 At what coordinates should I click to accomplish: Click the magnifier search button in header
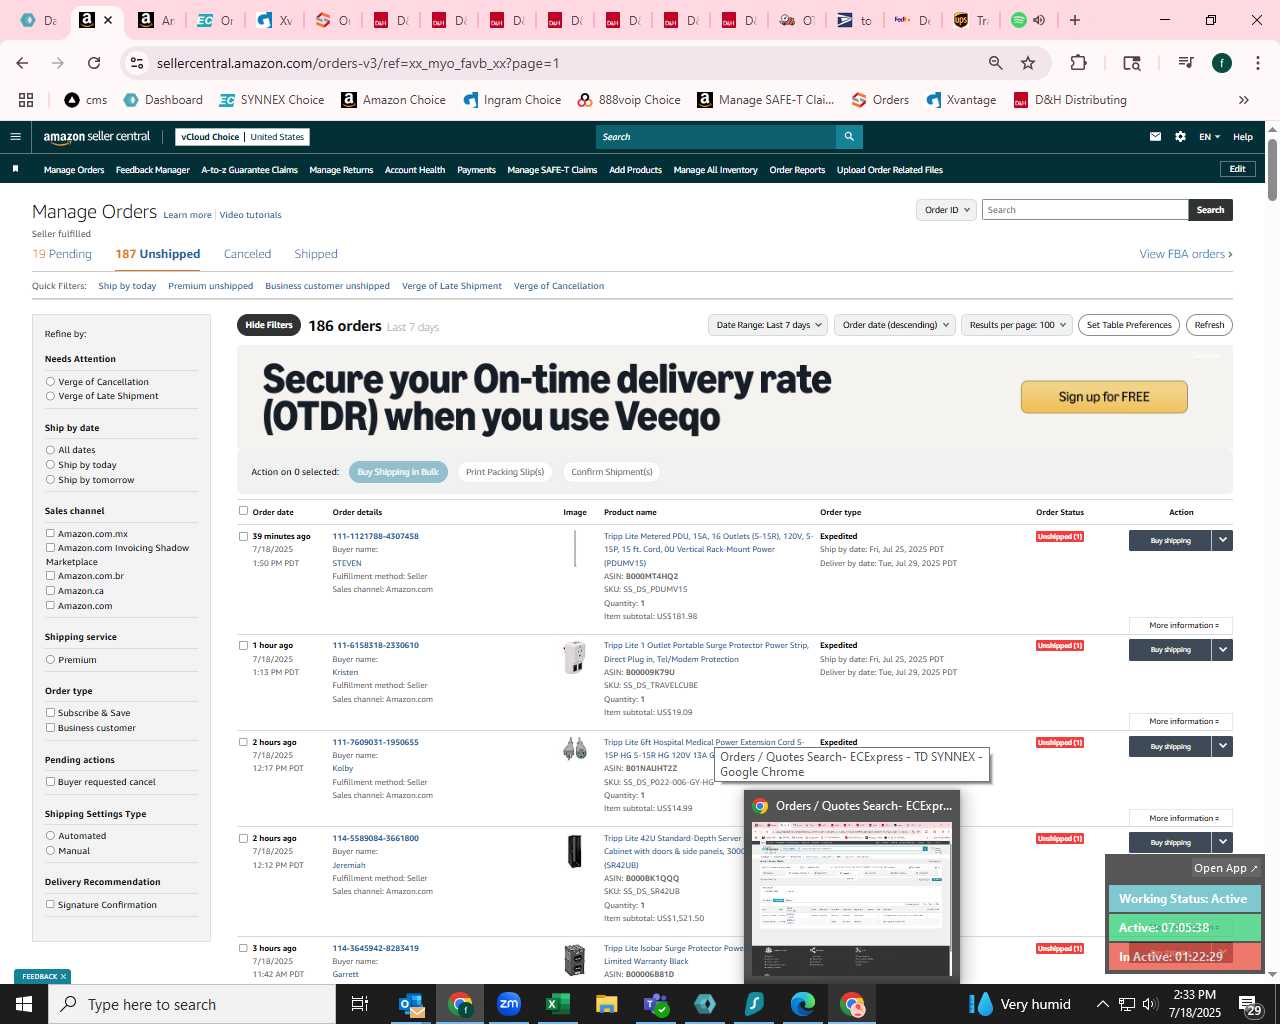[x=849, y=137]
